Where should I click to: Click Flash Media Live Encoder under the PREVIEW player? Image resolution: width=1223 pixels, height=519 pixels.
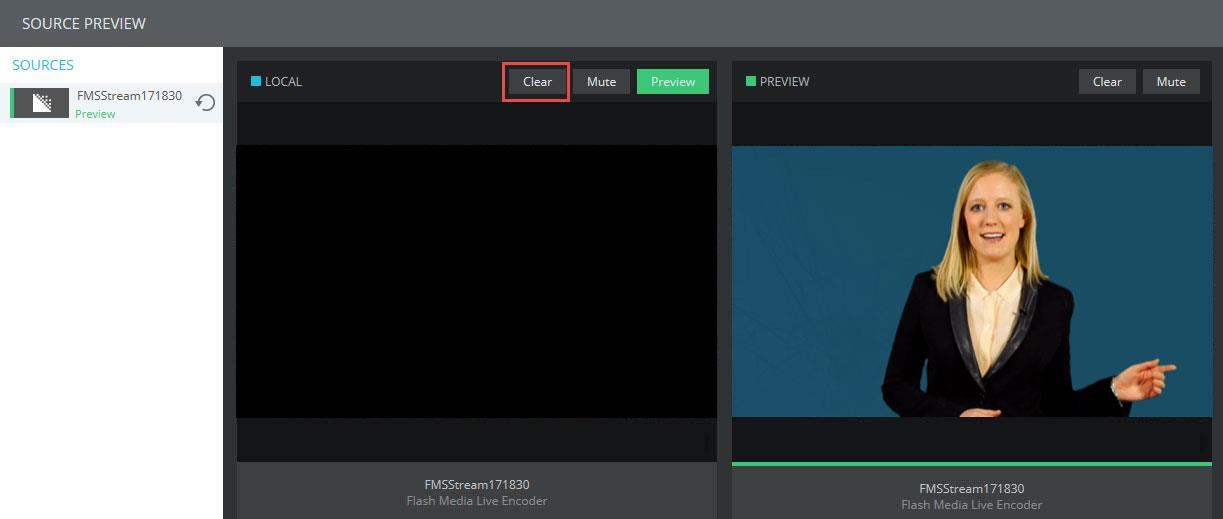point(971,505)
